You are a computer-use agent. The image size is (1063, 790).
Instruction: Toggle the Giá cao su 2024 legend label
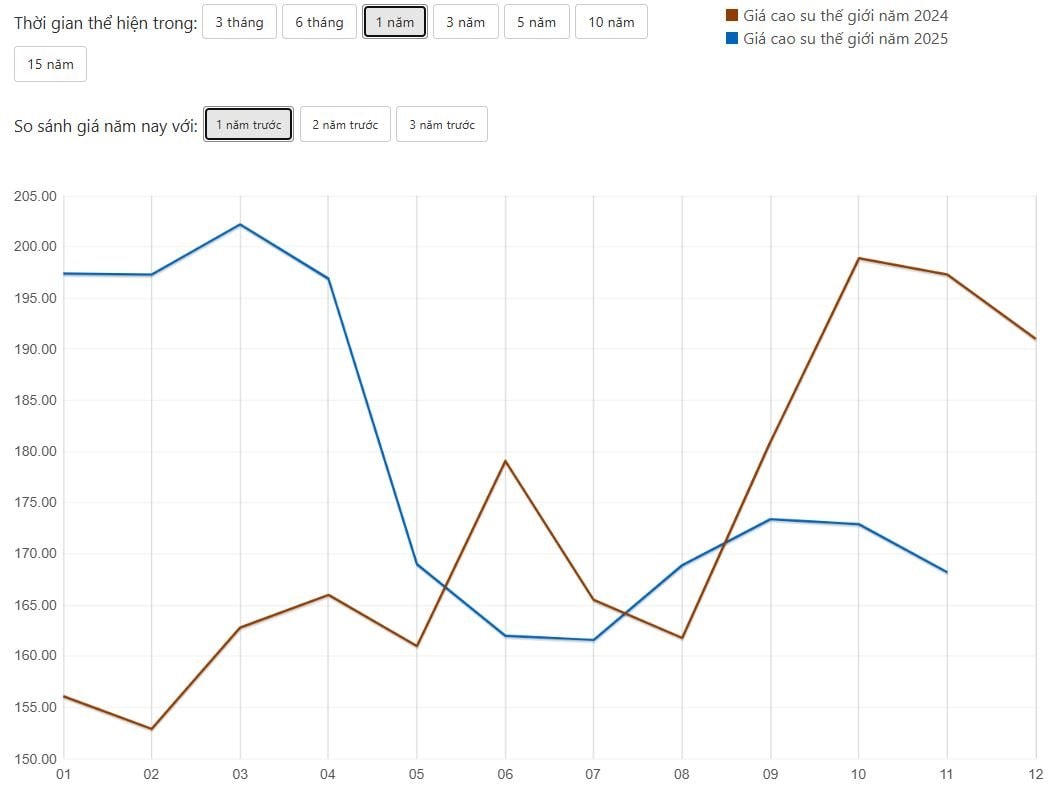(x=845, y=16)
